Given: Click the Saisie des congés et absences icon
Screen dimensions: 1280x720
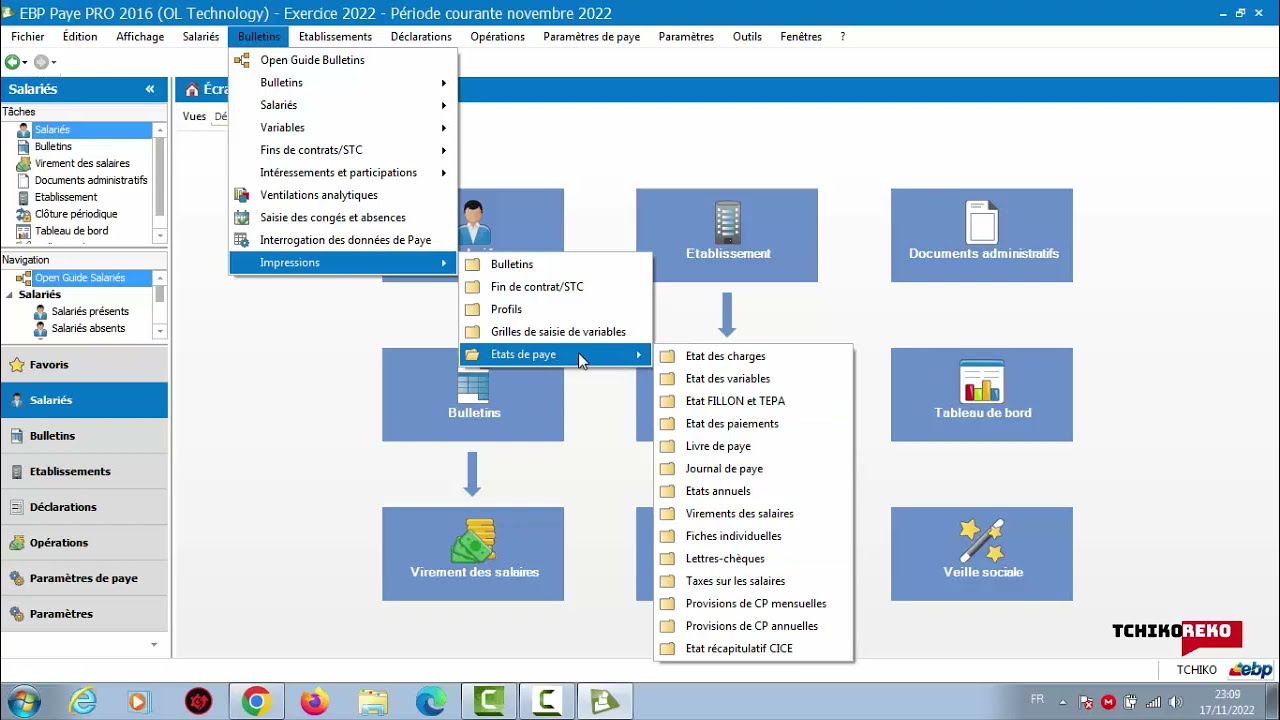Looking at the screenshot, I should click(241, 217).
